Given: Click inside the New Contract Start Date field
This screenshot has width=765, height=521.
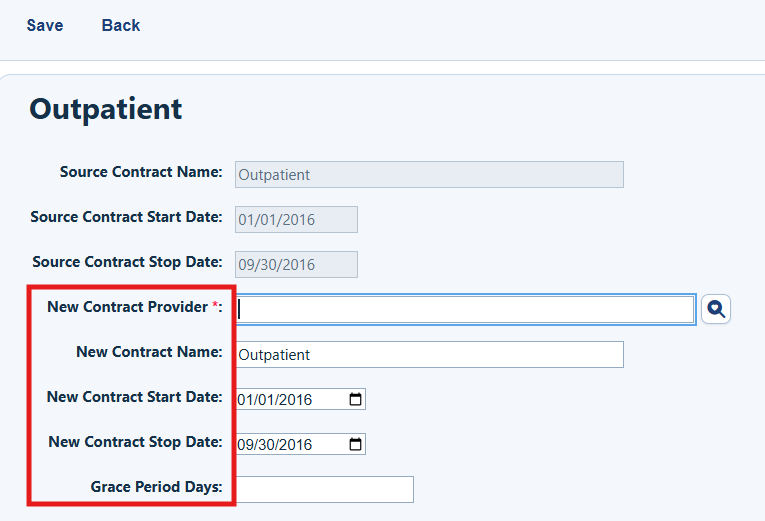Looking at the screenshot, I should 293,399.
